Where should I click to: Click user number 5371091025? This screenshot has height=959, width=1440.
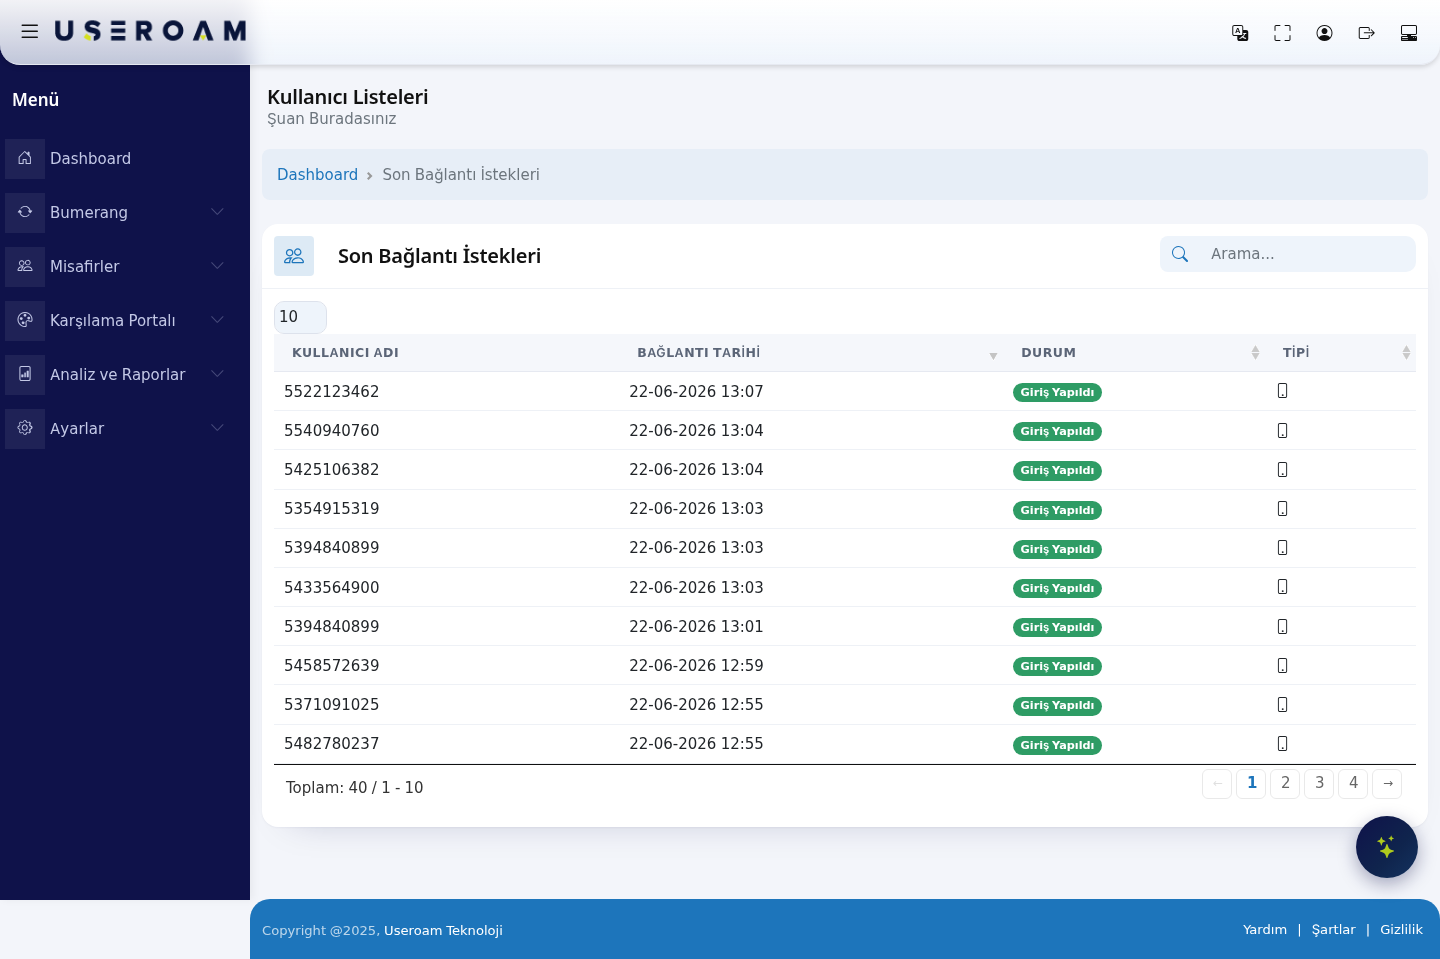click(331, 705)
